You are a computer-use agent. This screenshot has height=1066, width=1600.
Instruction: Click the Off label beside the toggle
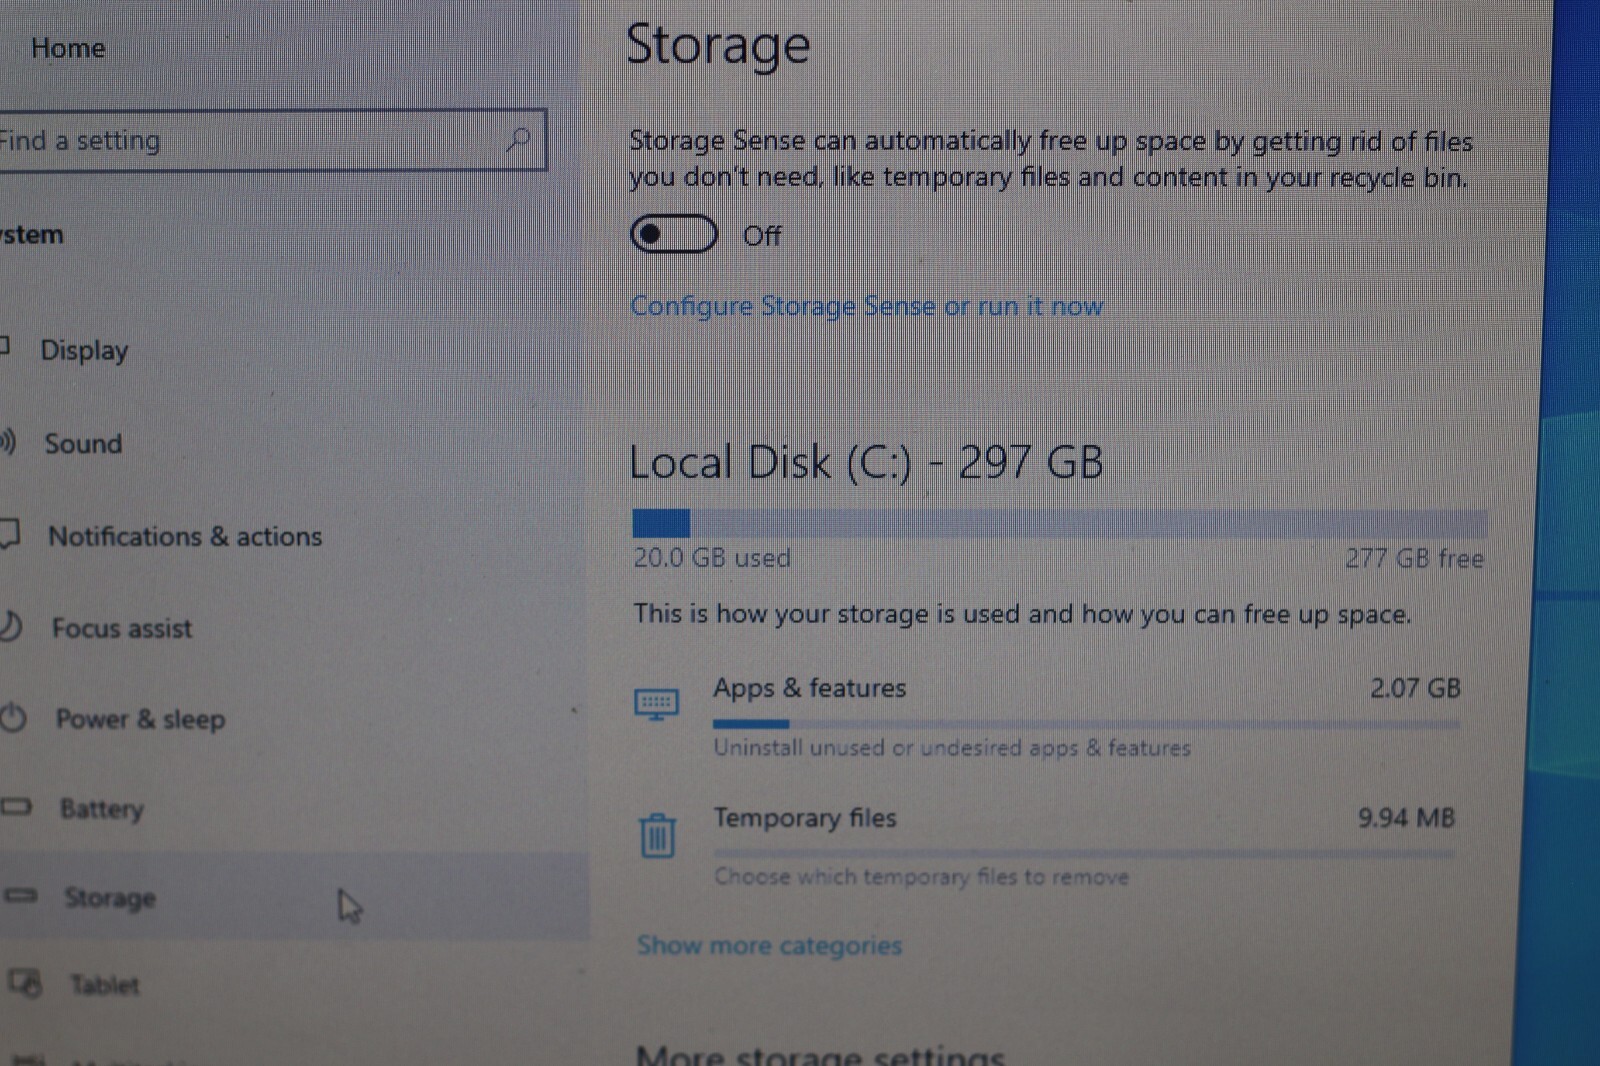(x=762, y=236)
